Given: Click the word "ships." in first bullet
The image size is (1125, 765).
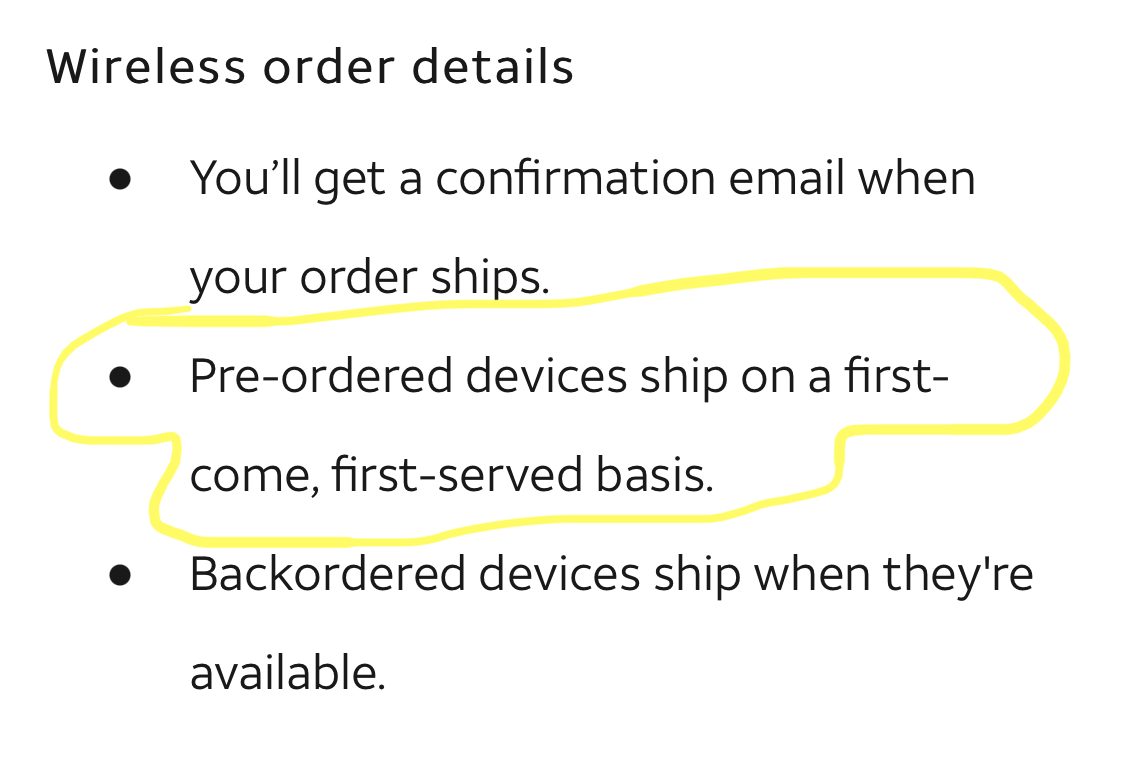Looking at the screenshot, I should point(490,278).
